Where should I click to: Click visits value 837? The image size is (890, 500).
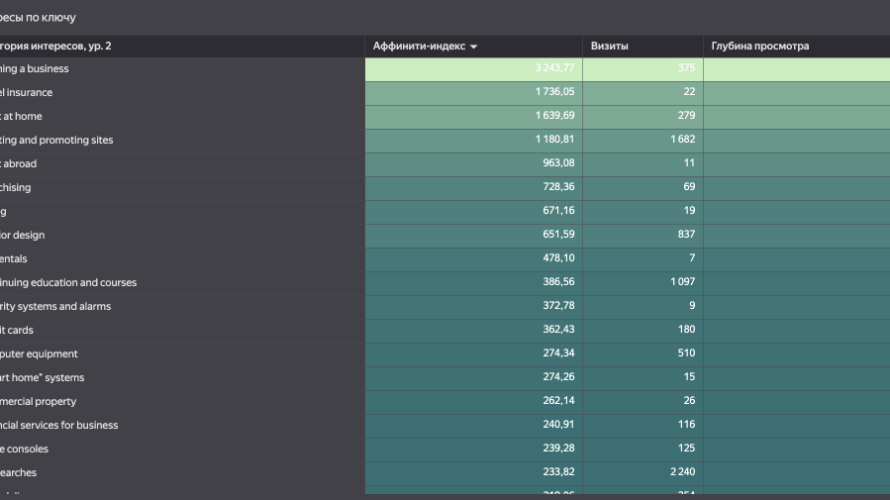click(685, 235)
